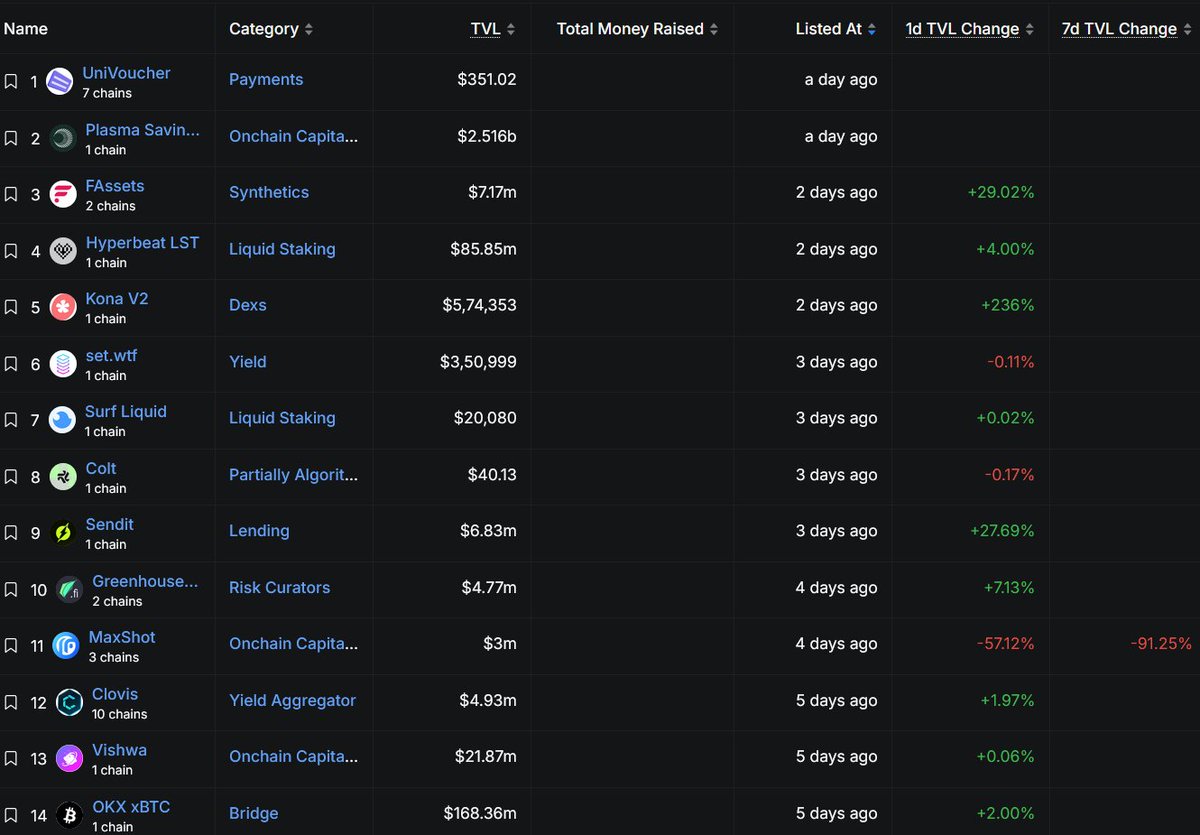Click the Clovis logo icon

[69, 702]
